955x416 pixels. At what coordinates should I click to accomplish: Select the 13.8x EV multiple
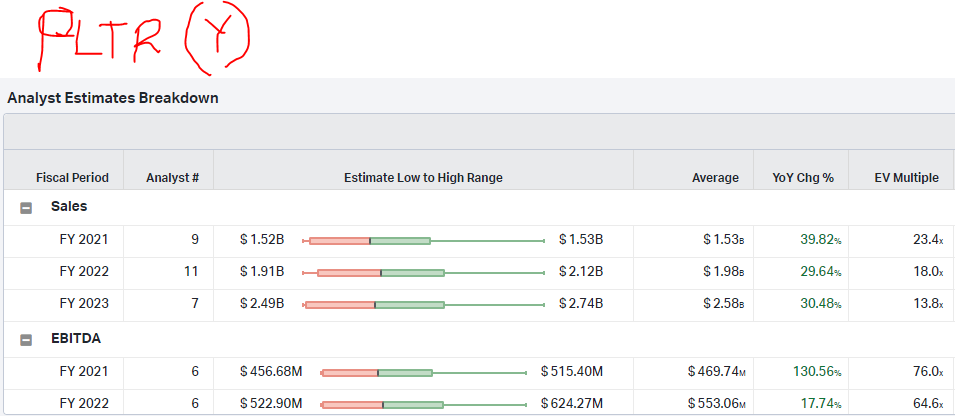pos(928,303)
